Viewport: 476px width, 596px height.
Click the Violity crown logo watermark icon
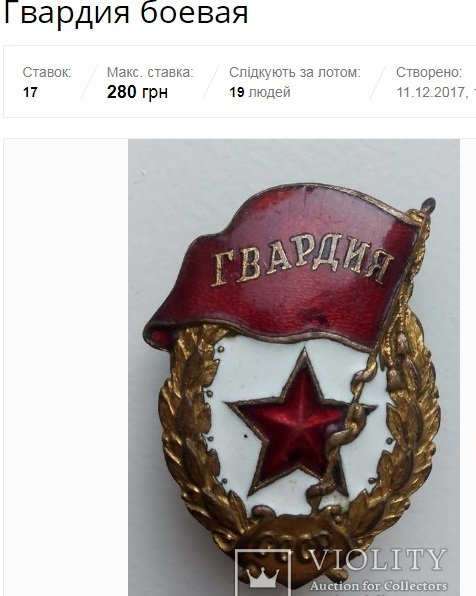coord(263,573)
